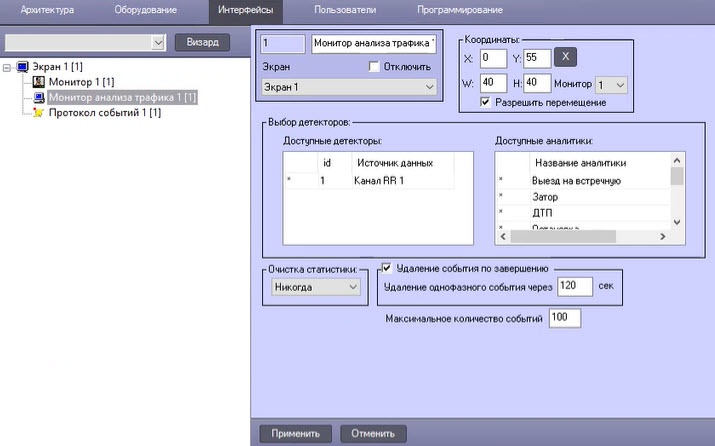This screenshot has height=446, width=715.
Task: Uncheck Удаление события по завершению
Action: [x=386, y=268]
